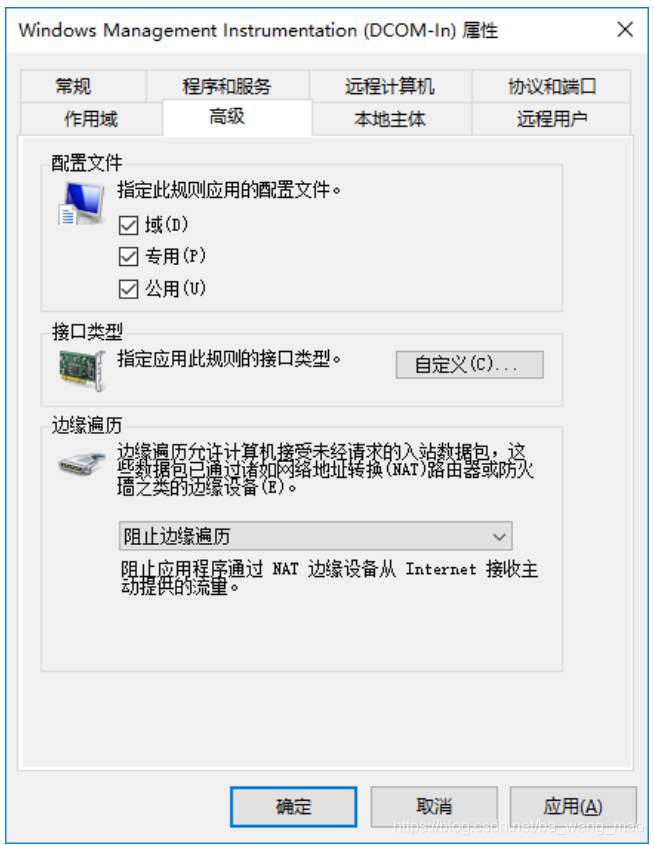Click the network card interface icon
Viewport: 654px width, 845px height.
click(x=82, y=370)
